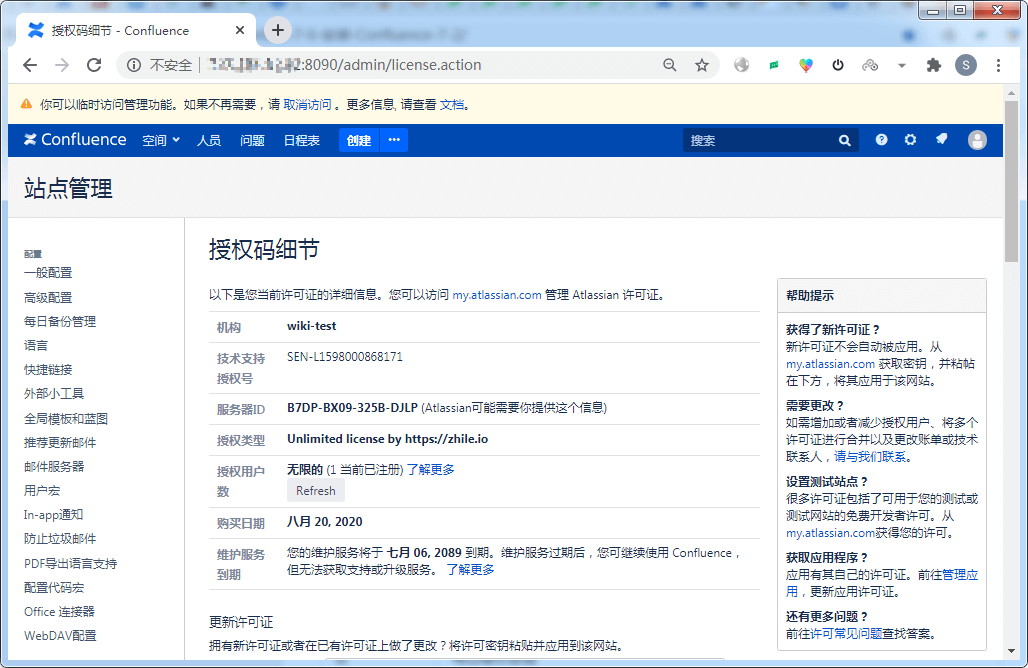Viewport: 1028px width, 668px height.
Task: Click the Confluence logo to go home
Action: coord(75,140)
